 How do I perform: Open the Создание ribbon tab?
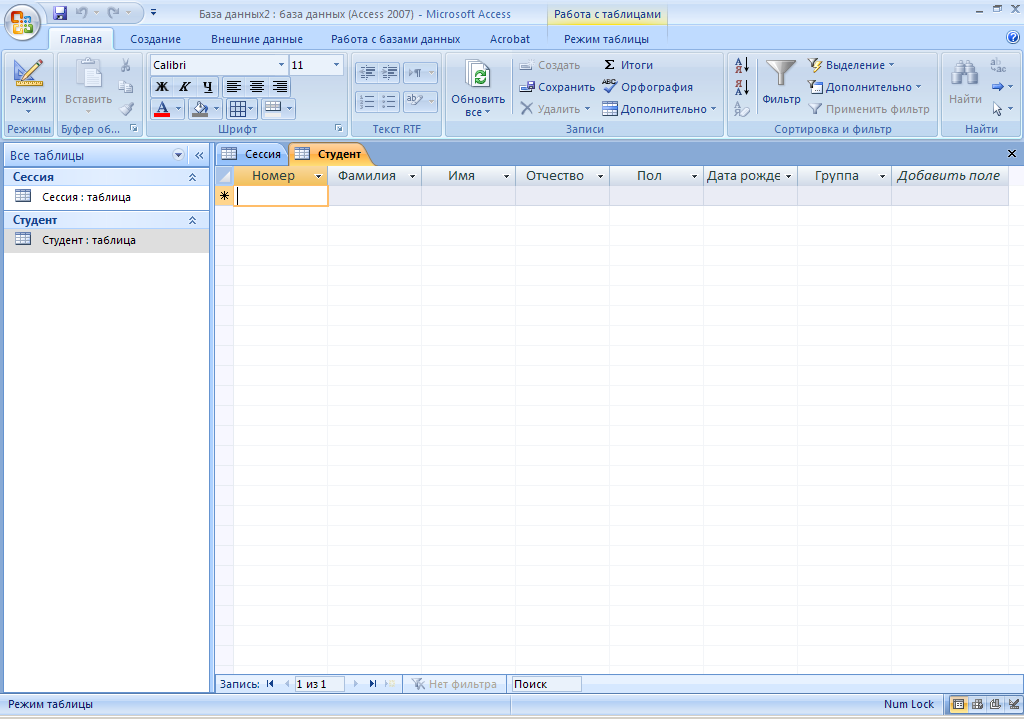(x=155, y=39)
